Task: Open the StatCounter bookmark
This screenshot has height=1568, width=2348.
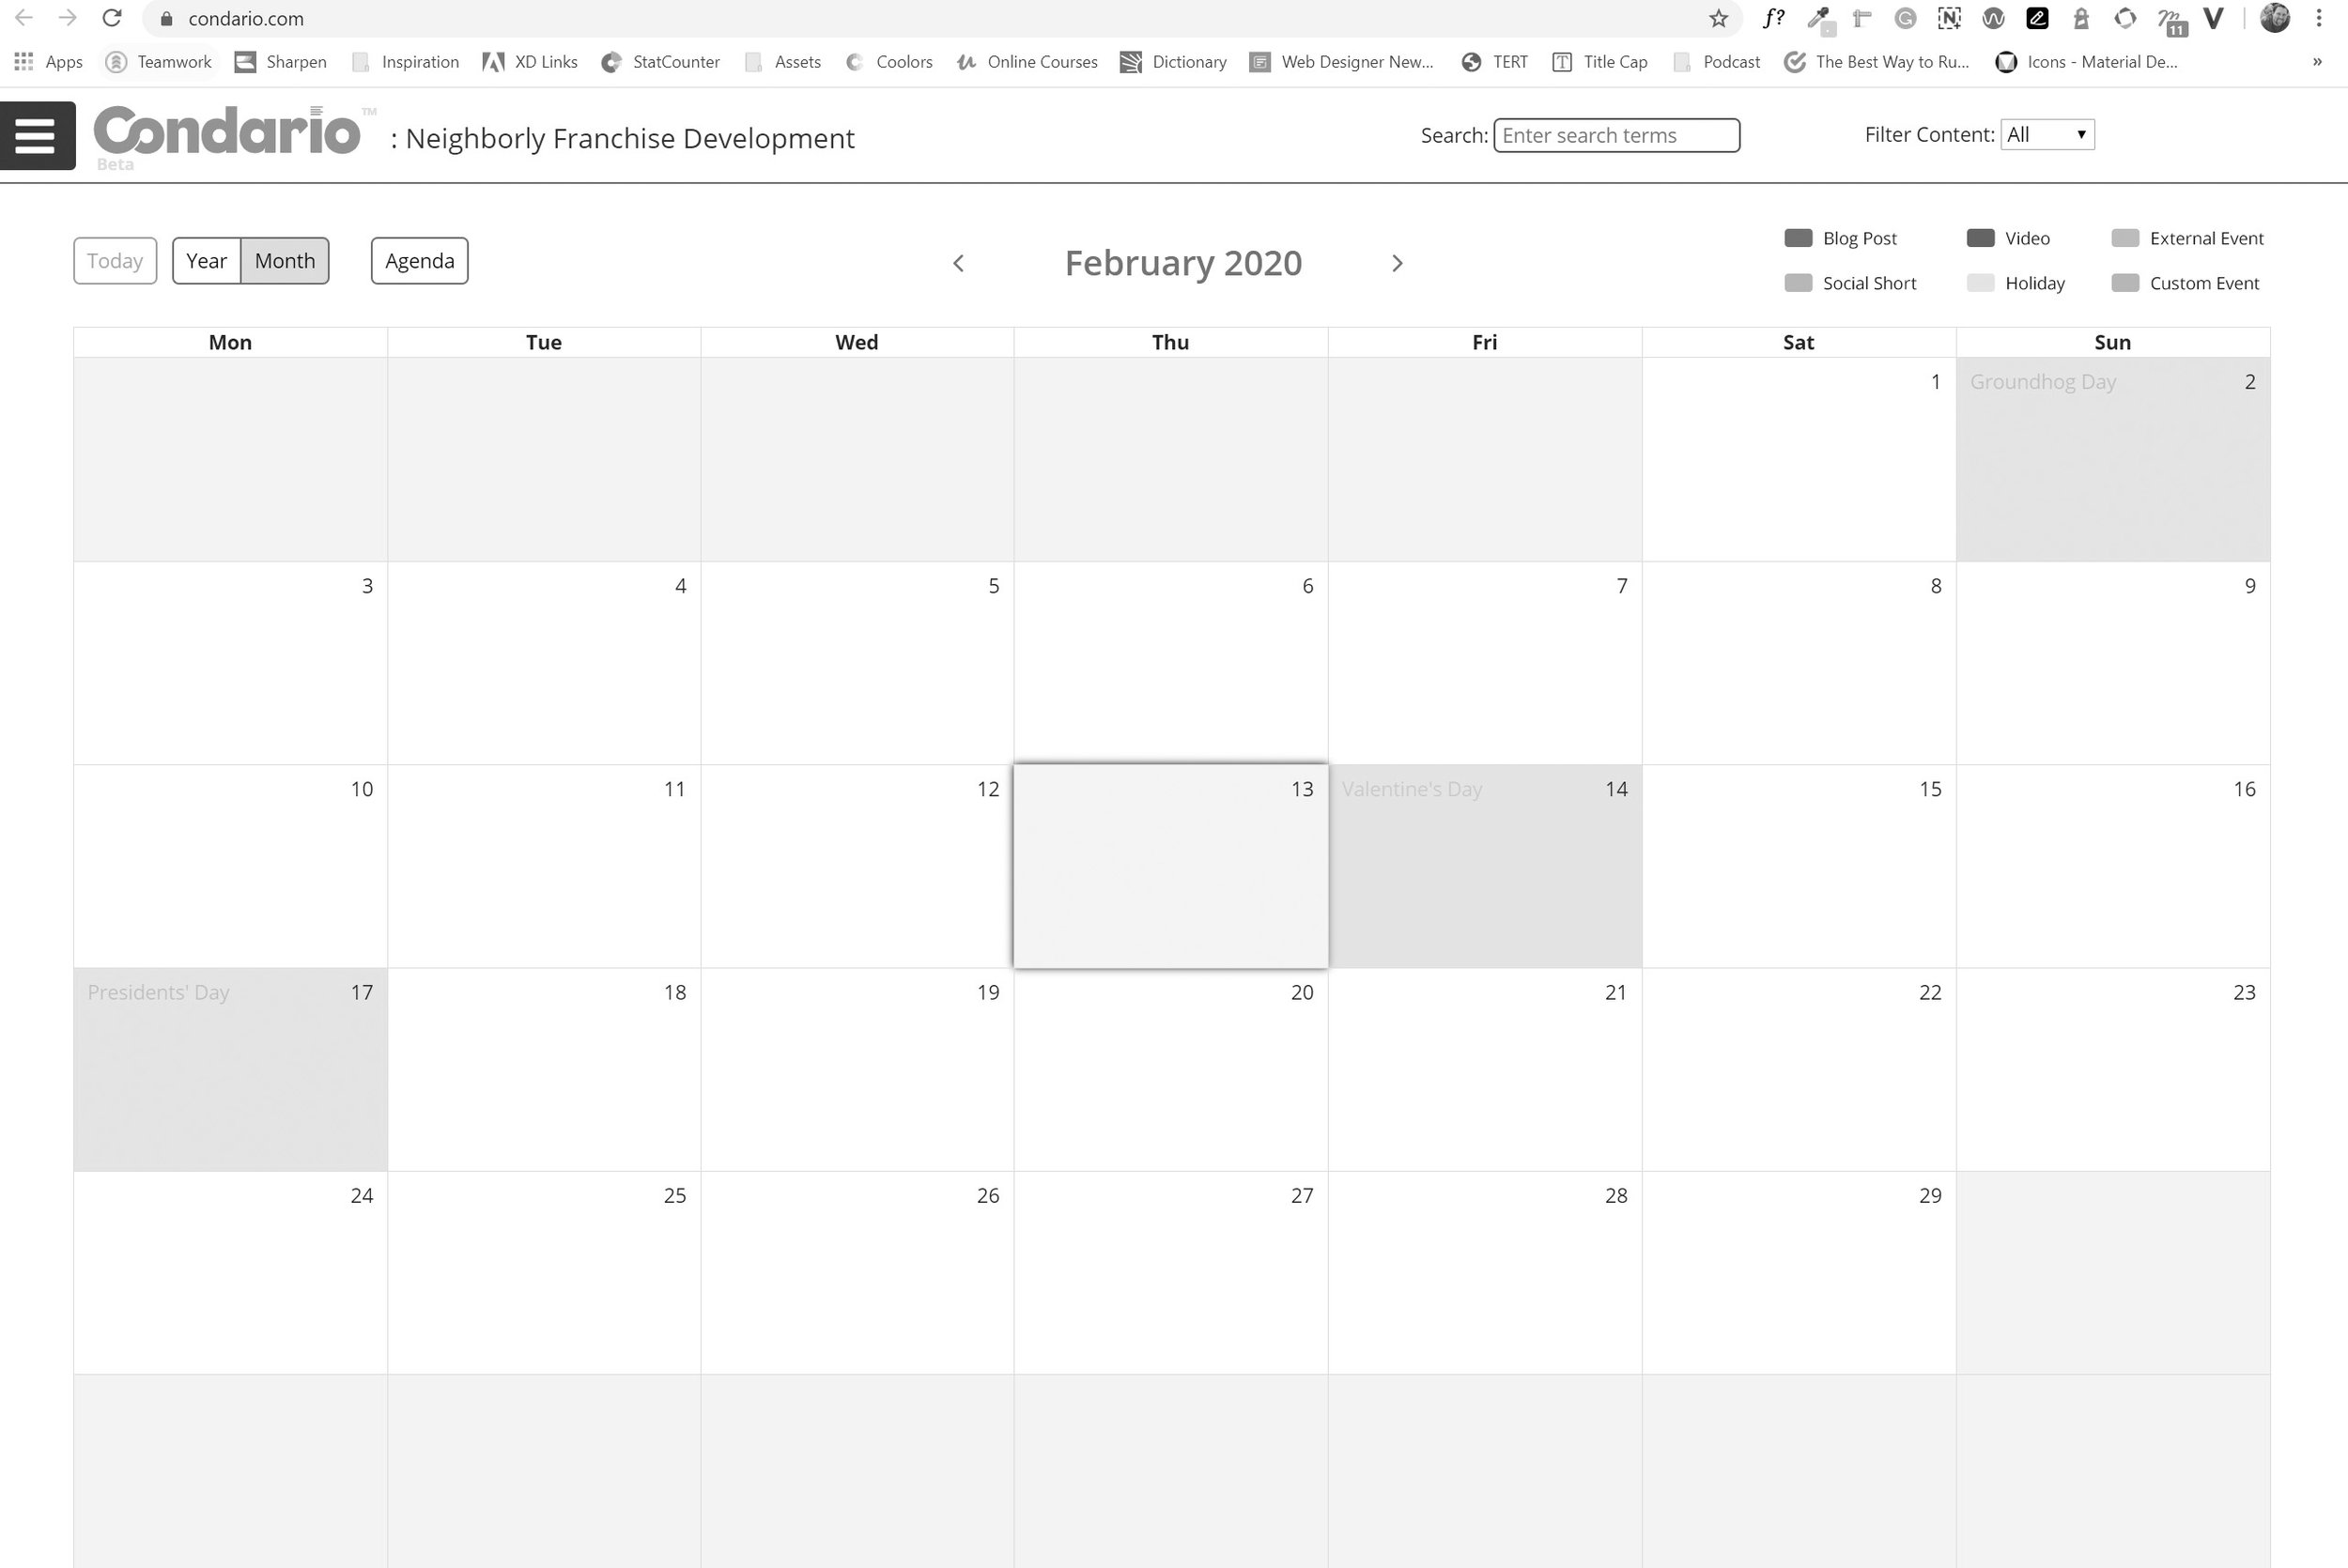Action: pyautogui.click(x=661, y=61)
